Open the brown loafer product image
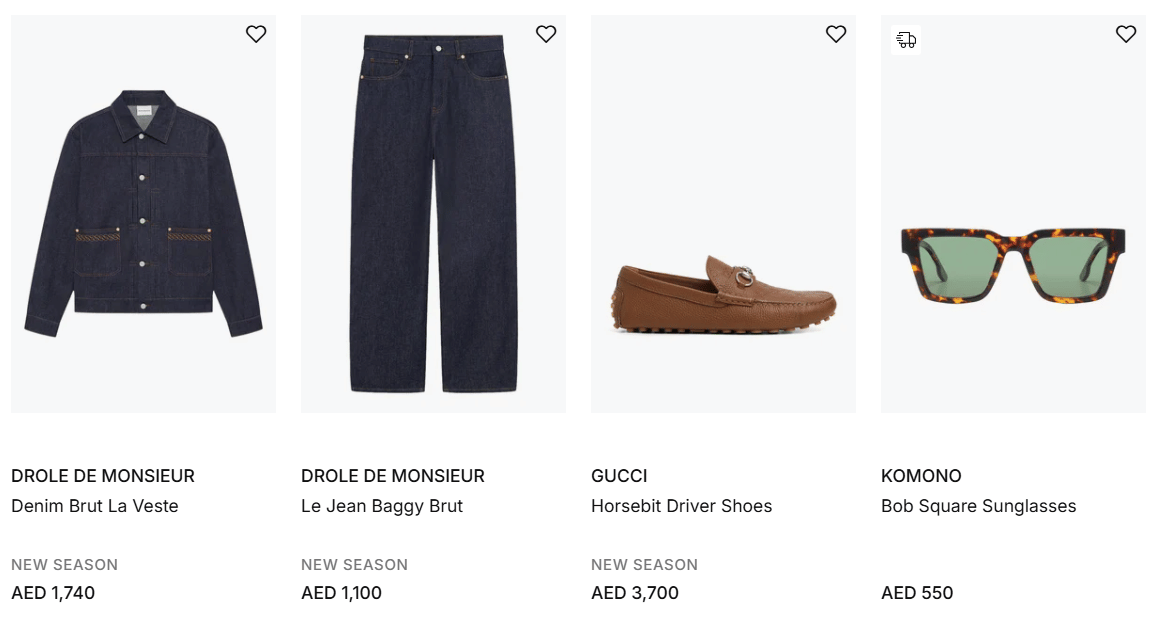This screenshot has width=1158, height=619. pyautogui.click(x=723, y=295)
